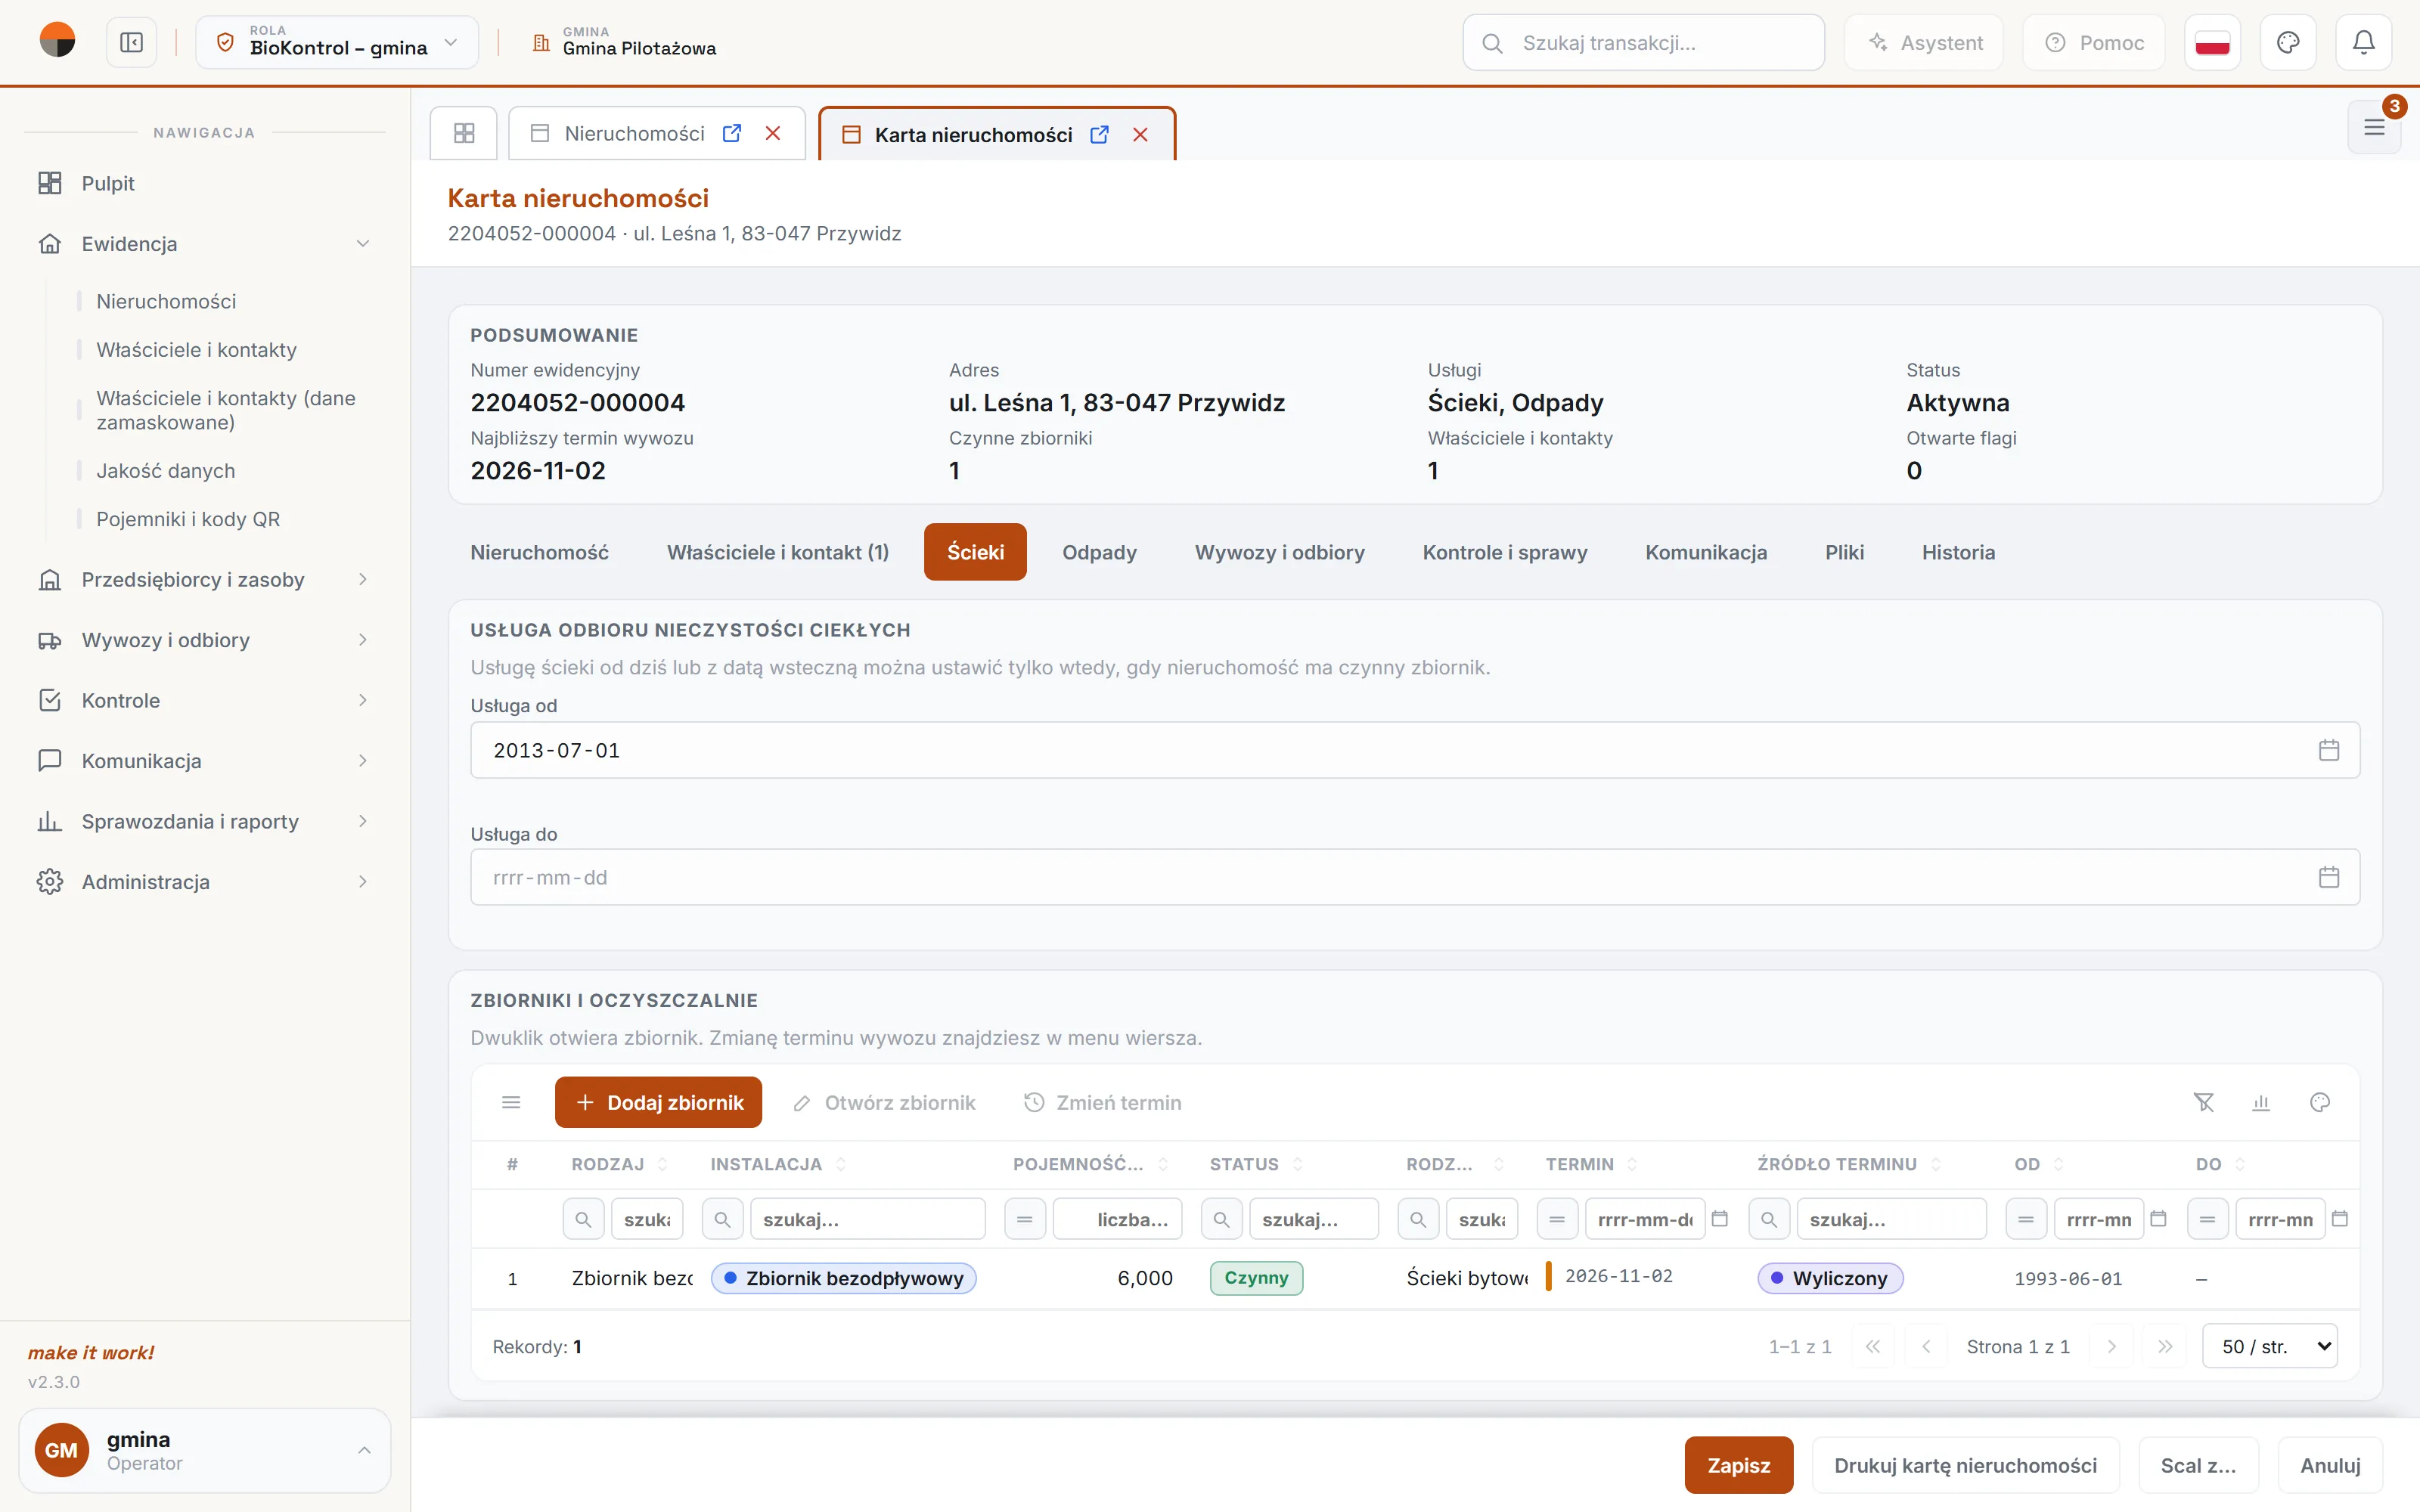Click Drukuj kartę nieruchomości button
Viewport: 2420px width, 1512px height.
pos(1965,1465)
